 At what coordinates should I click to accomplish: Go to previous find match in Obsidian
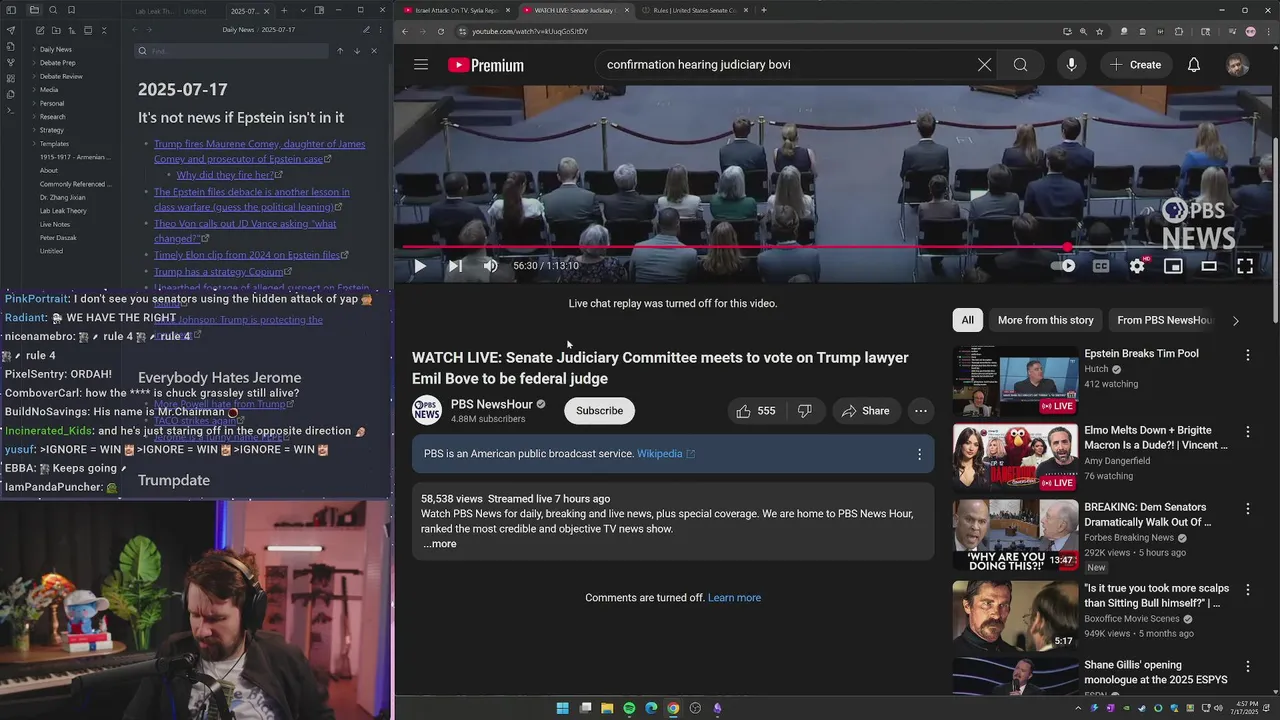coord(340,51)
